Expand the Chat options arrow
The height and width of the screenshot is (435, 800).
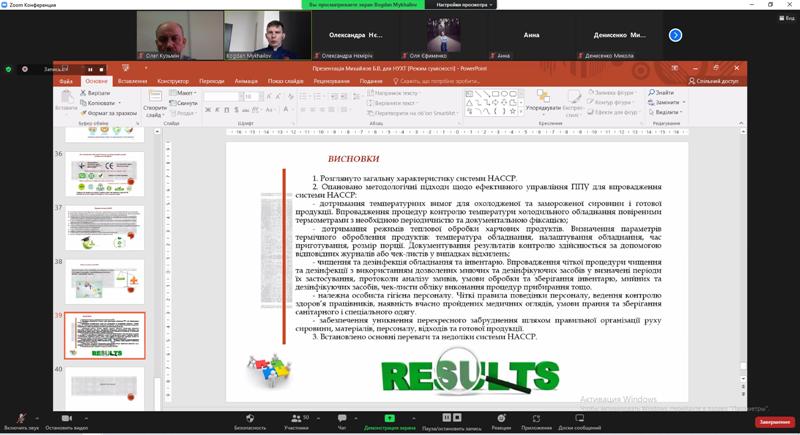click(356, 419)
